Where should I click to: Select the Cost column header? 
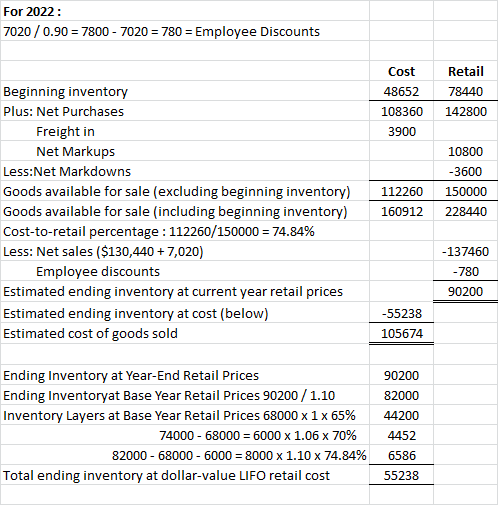coord(401,72)
